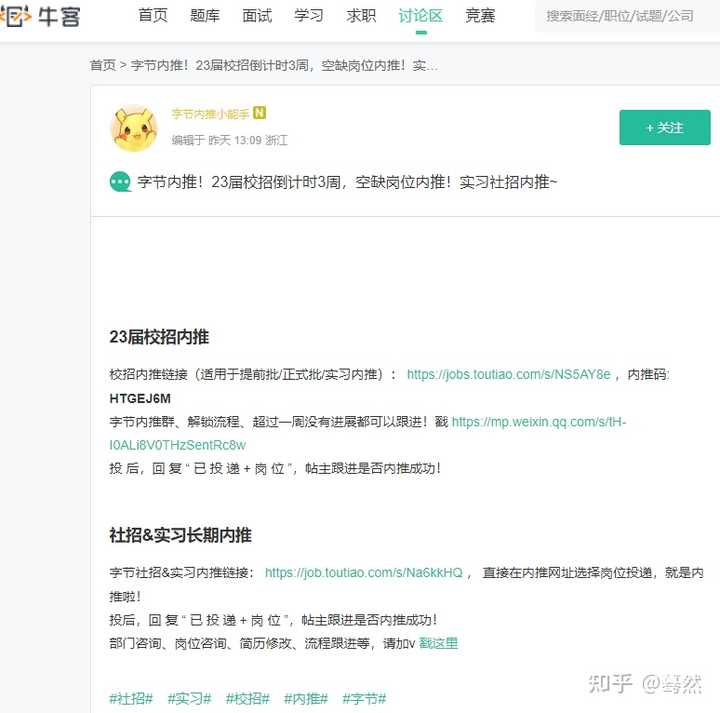Focus the 搜索面经/职位/试题/公司 search box
720x713 pixels.
click(x=627, y=16)
